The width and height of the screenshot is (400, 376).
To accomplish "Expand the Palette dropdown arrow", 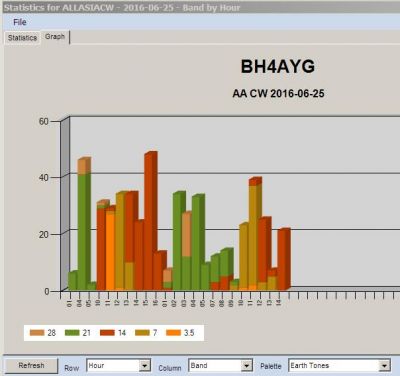I will (x=384, y=366).
